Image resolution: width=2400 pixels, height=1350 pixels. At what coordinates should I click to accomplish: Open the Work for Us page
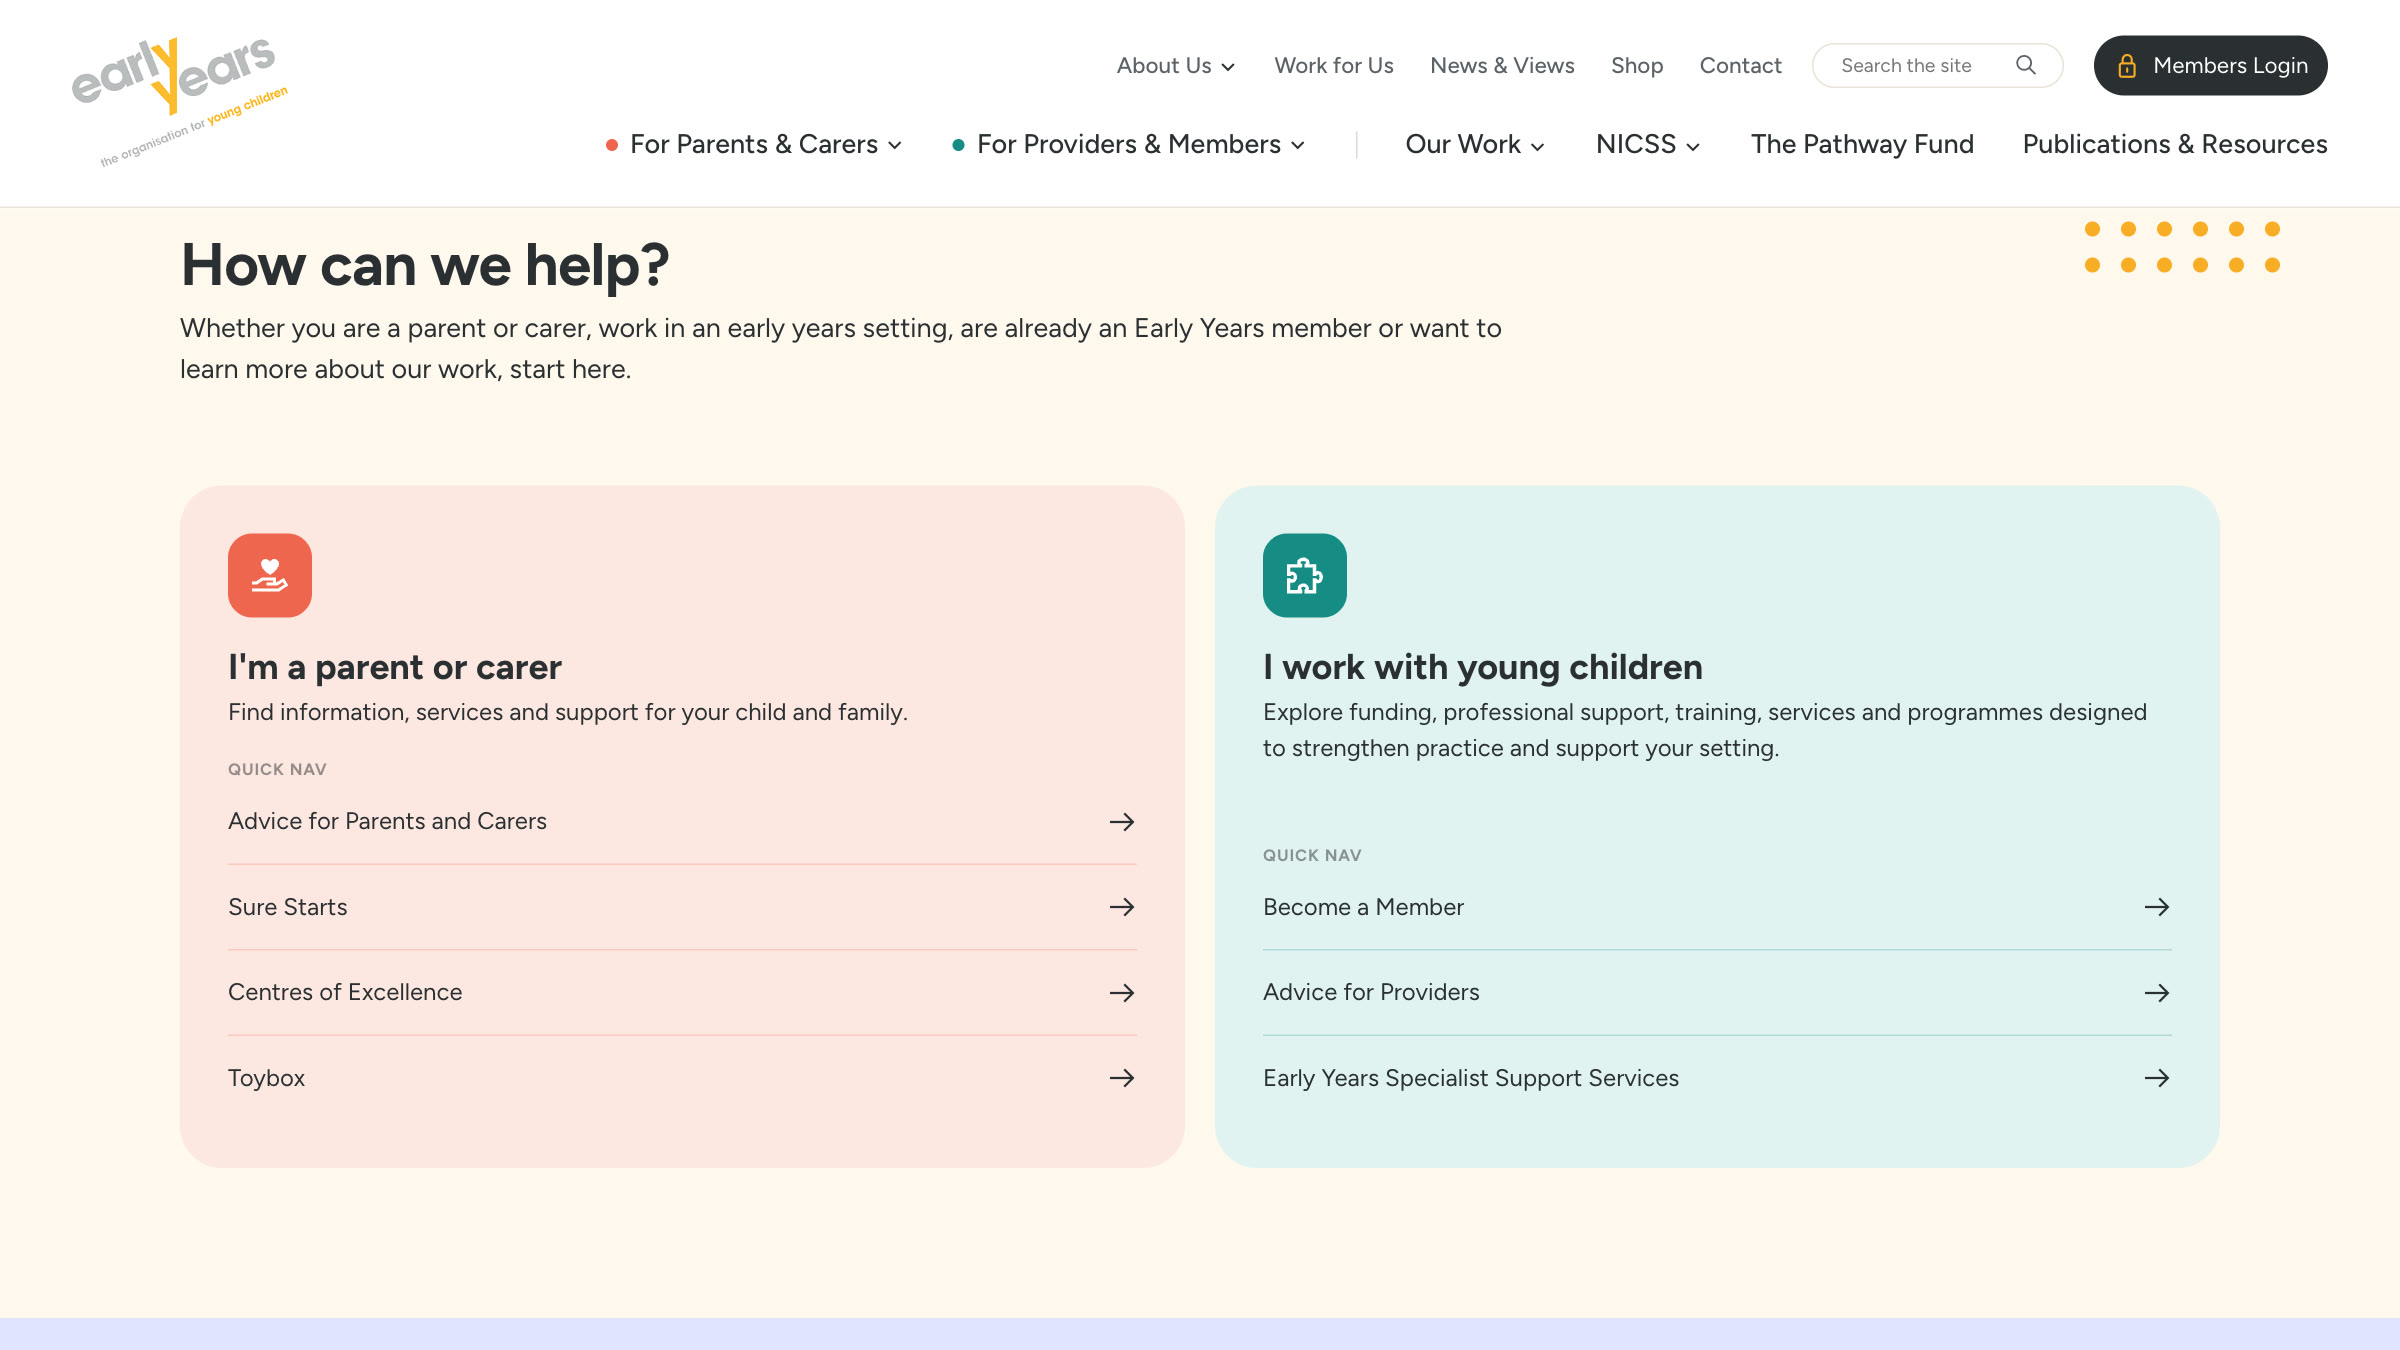coord(1334,66)
